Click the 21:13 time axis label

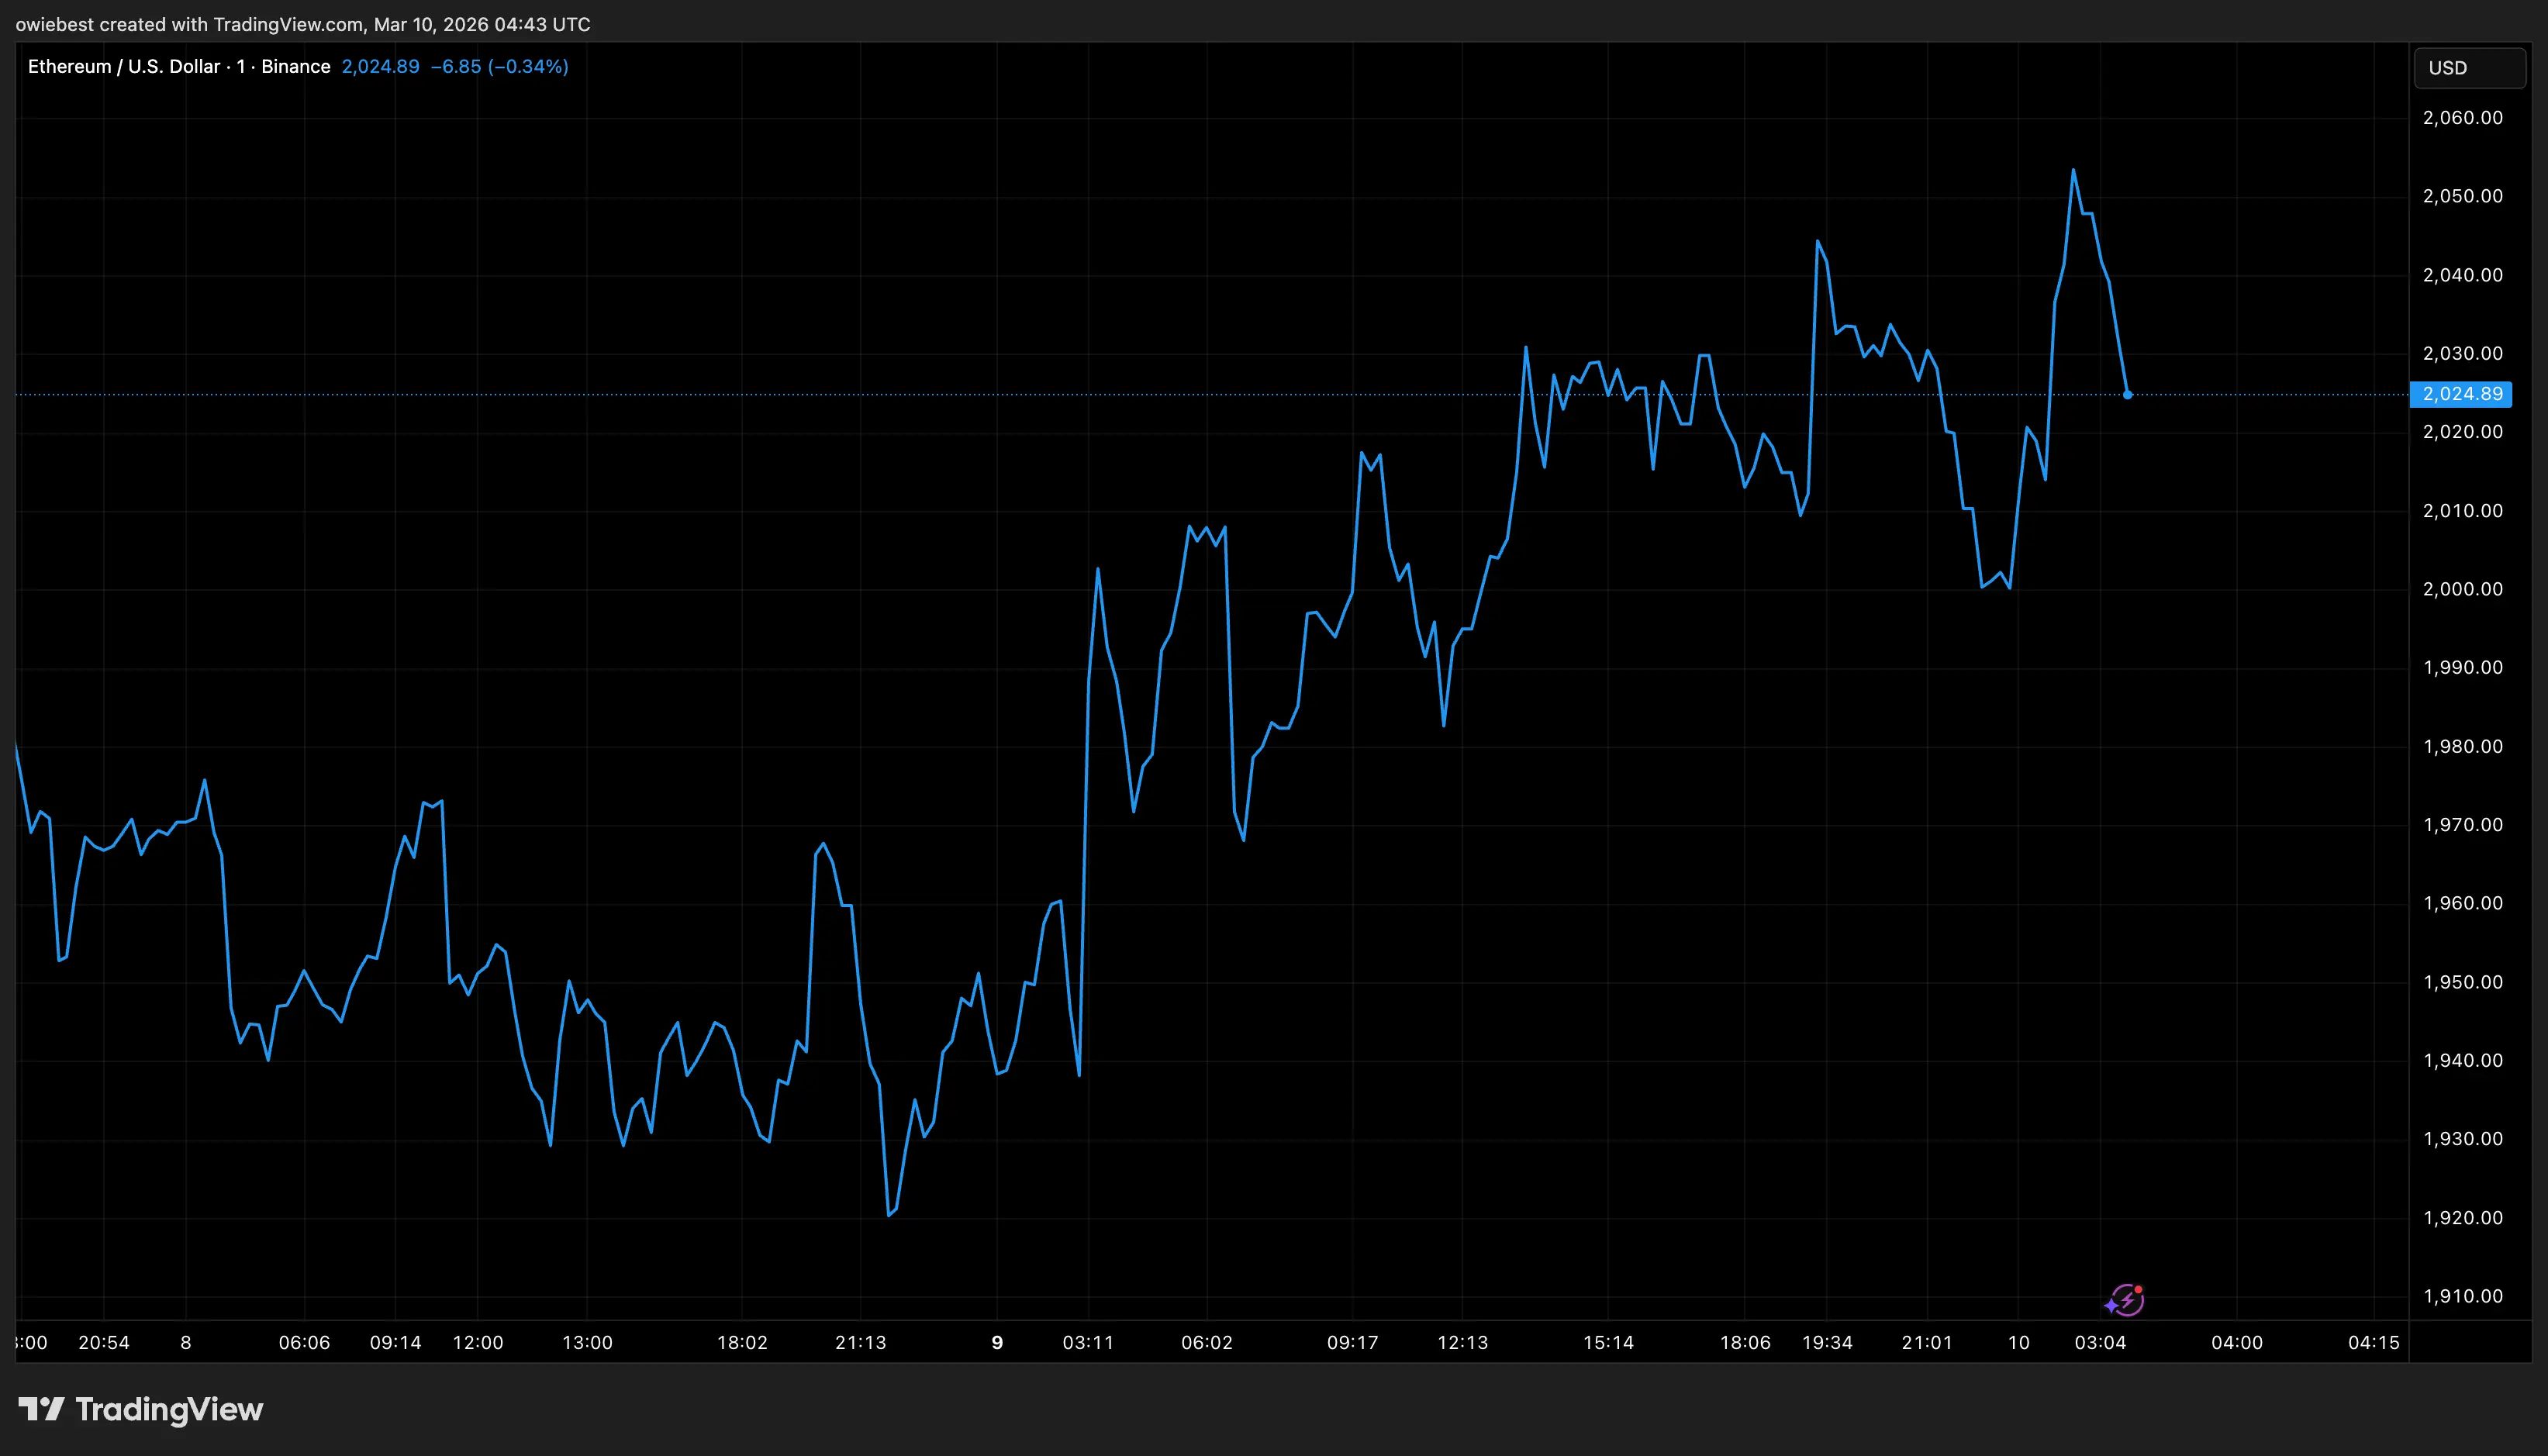(860, 1342)
